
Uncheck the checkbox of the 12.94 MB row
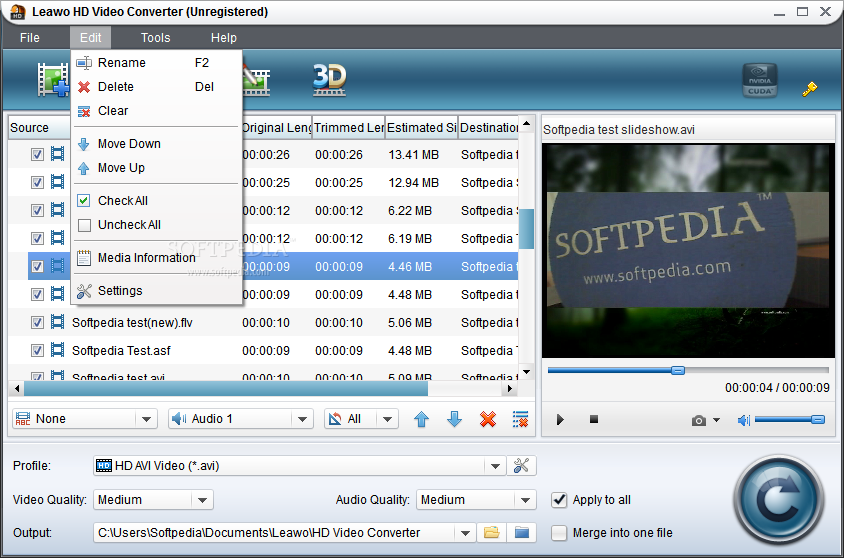pos(37,183)
